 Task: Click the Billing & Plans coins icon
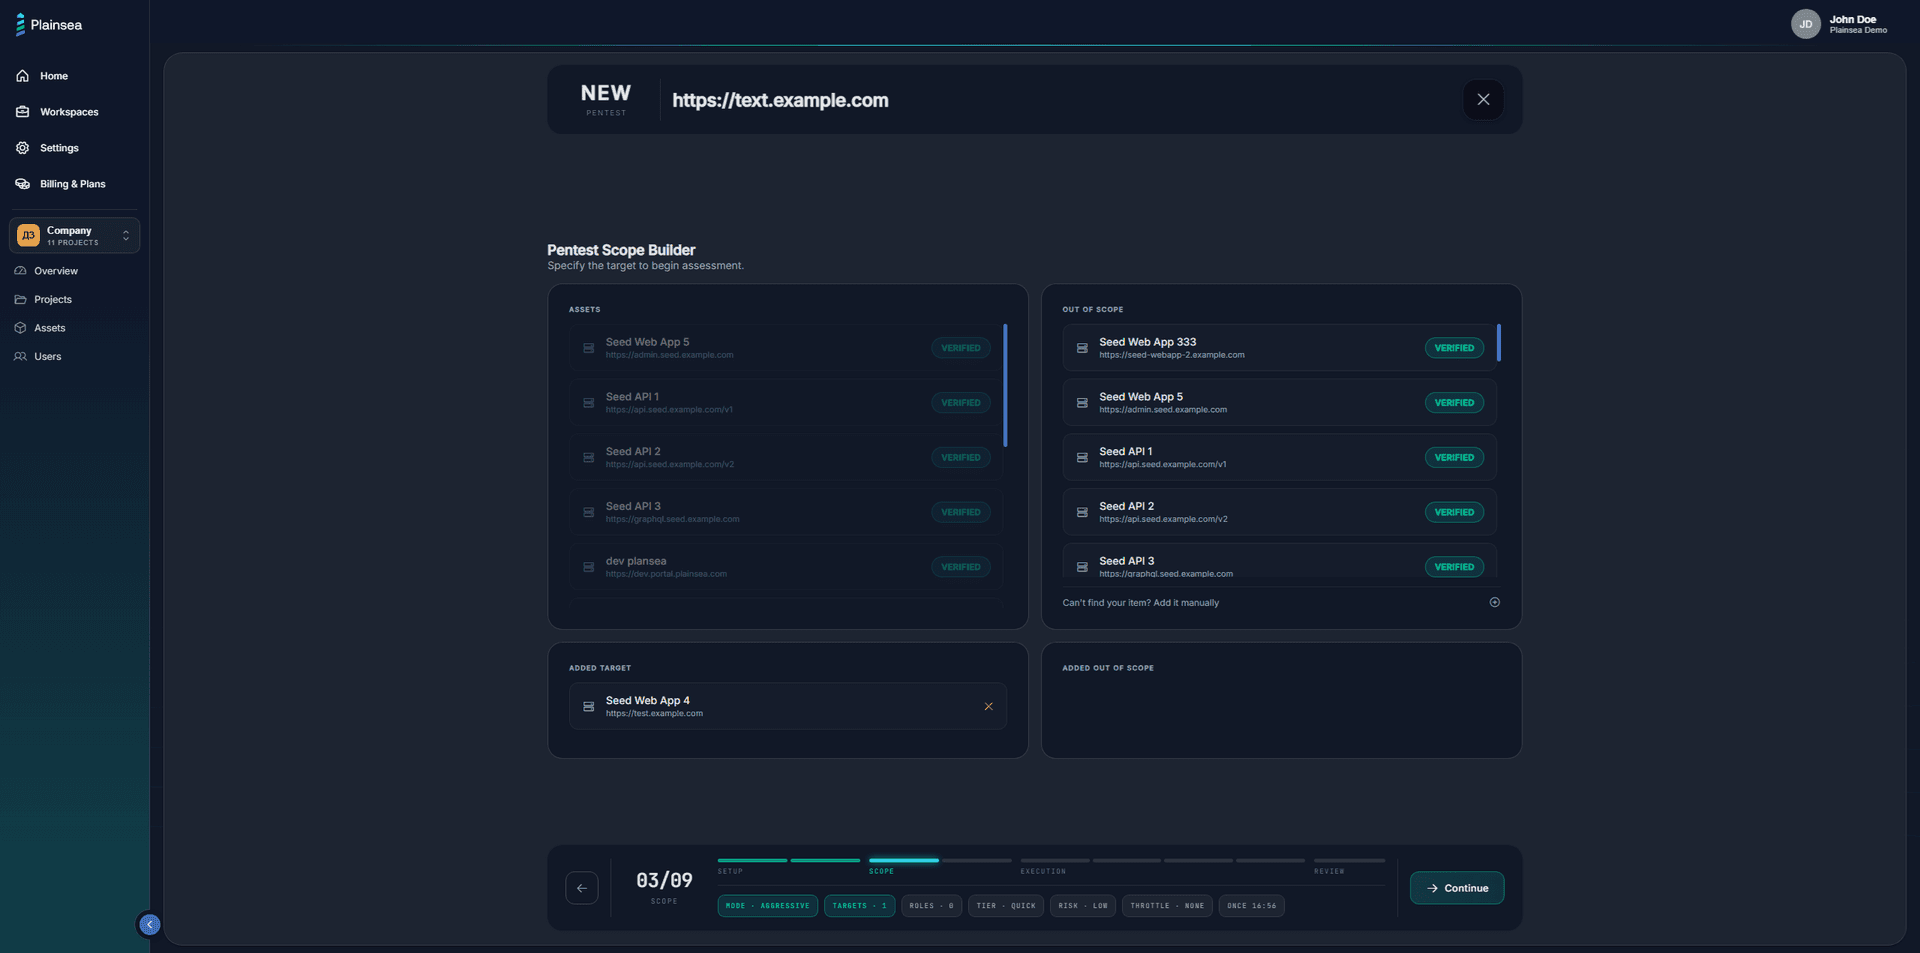(x=22, y=184)
